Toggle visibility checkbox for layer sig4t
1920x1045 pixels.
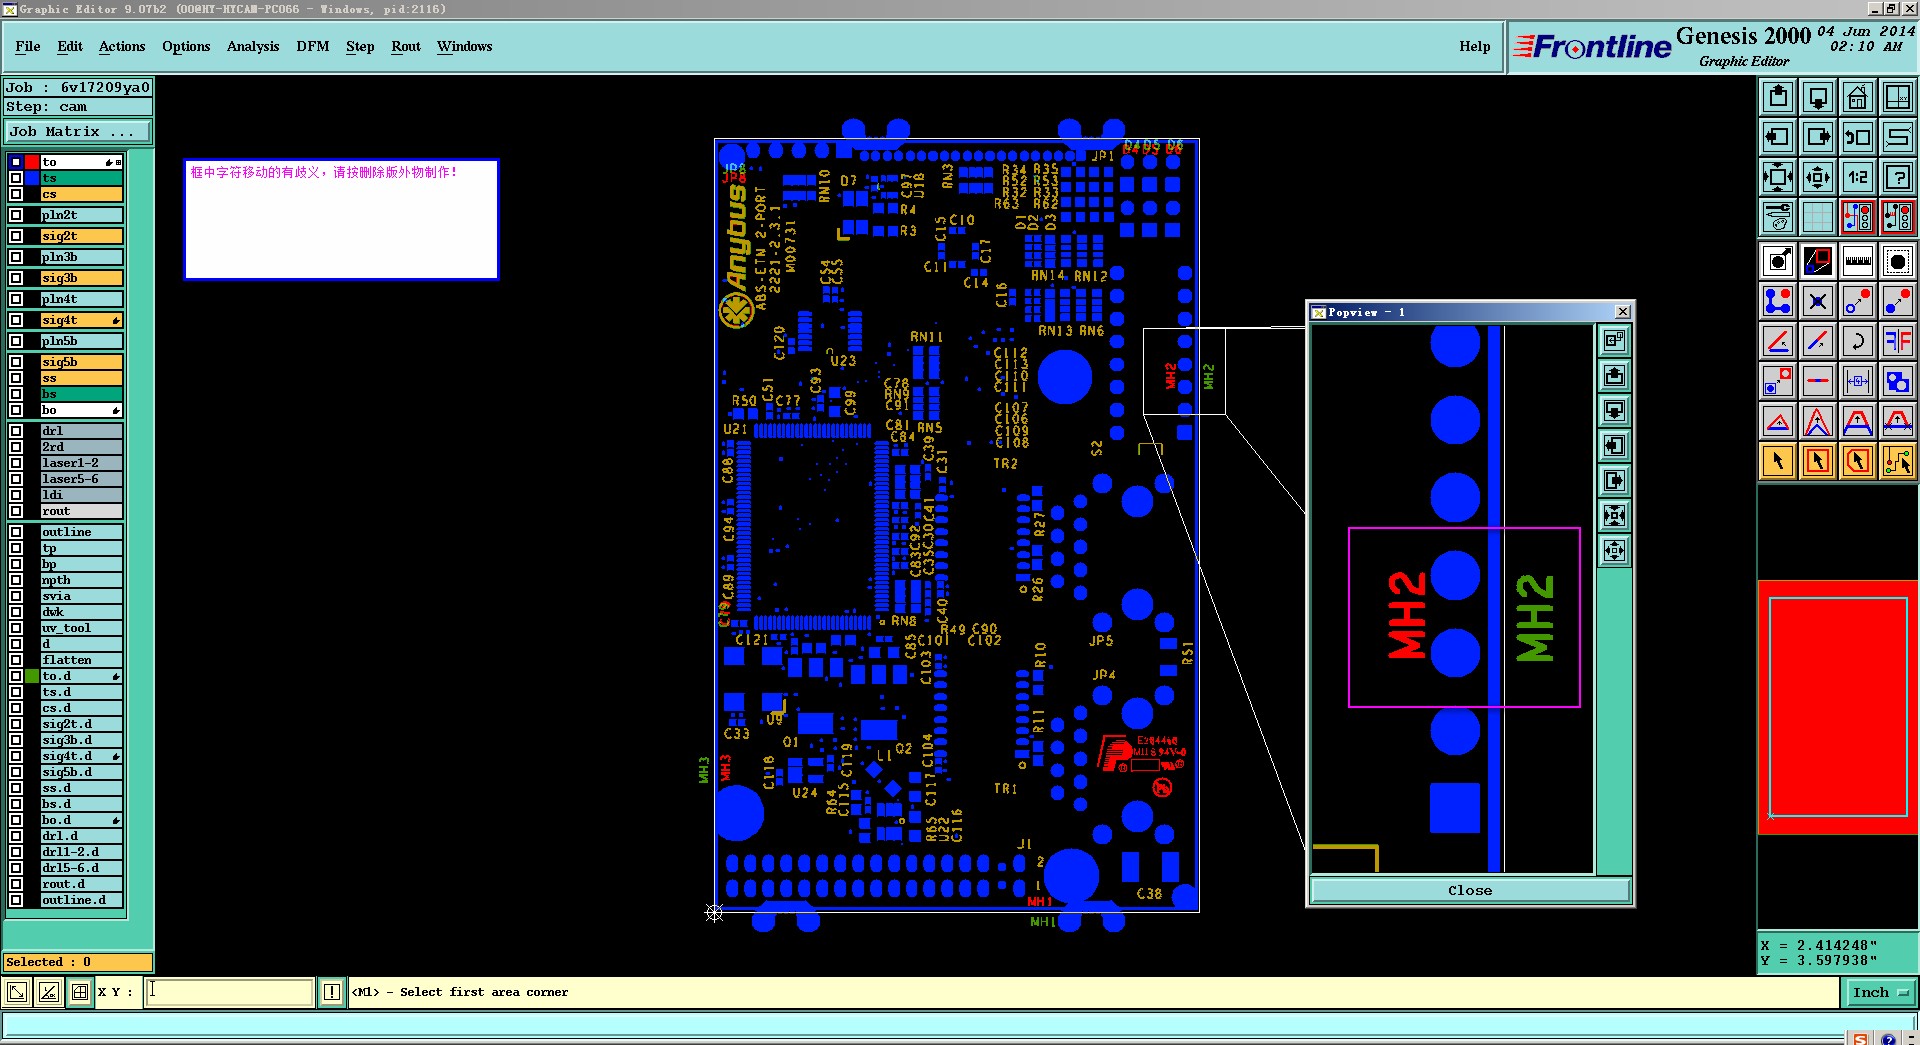[16, 320]
